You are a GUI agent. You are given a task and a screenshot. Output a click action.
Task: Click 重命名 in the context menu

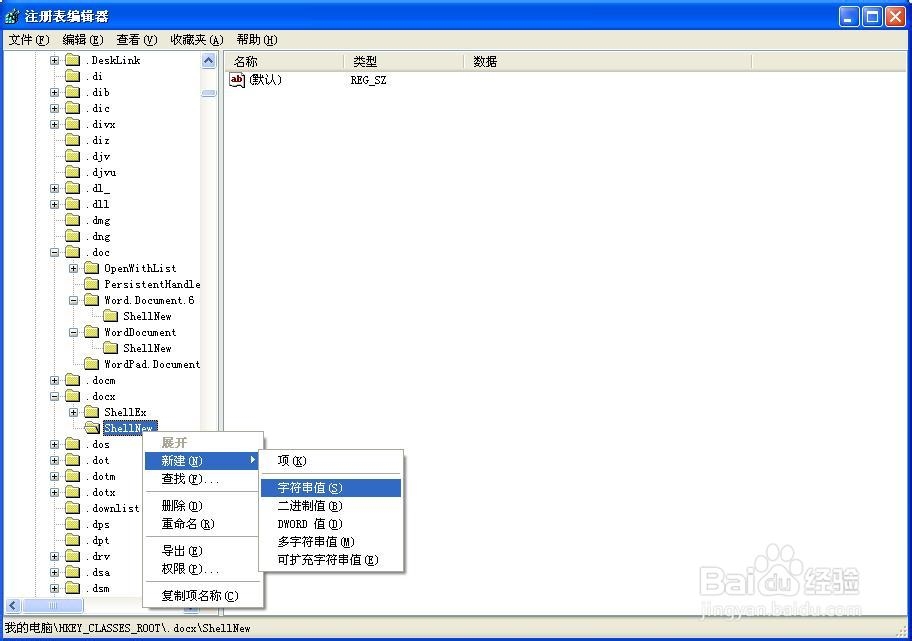[x=188, y=523]
